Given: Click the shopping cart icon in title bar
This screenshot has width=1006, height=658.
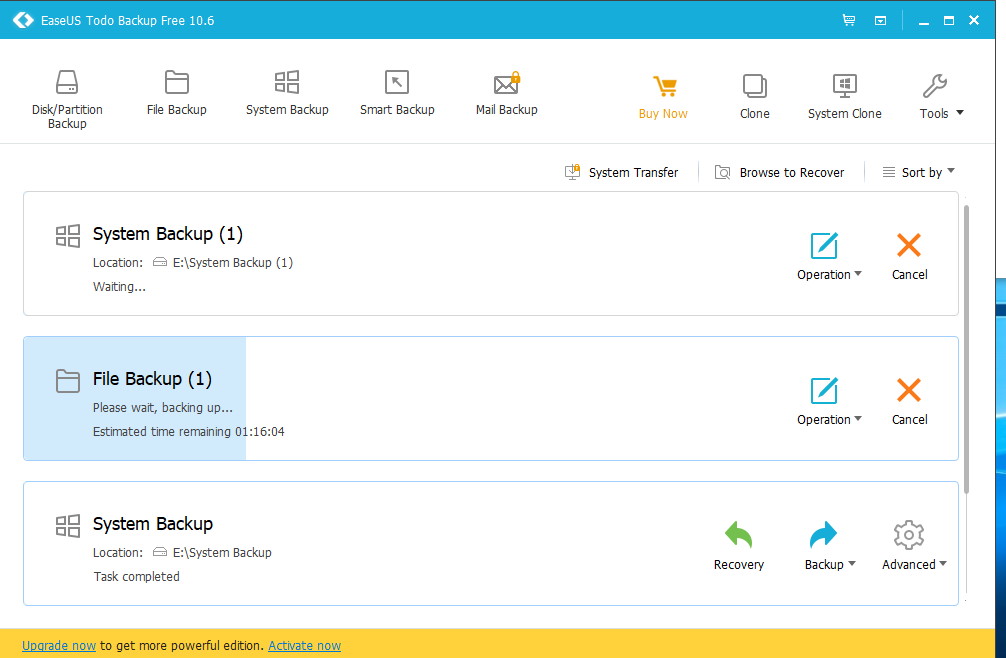Looking at the screenshot, I should point(849,21).
